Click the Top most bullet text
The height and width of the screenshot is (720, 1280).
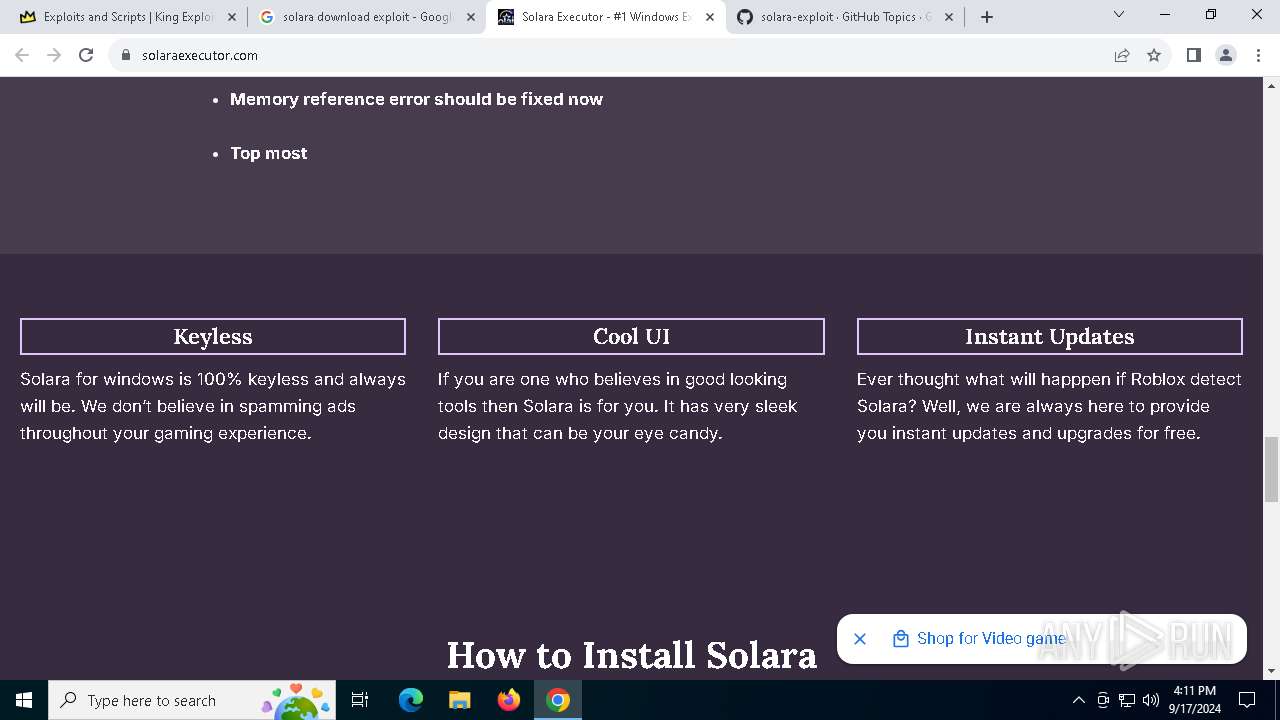268,153
